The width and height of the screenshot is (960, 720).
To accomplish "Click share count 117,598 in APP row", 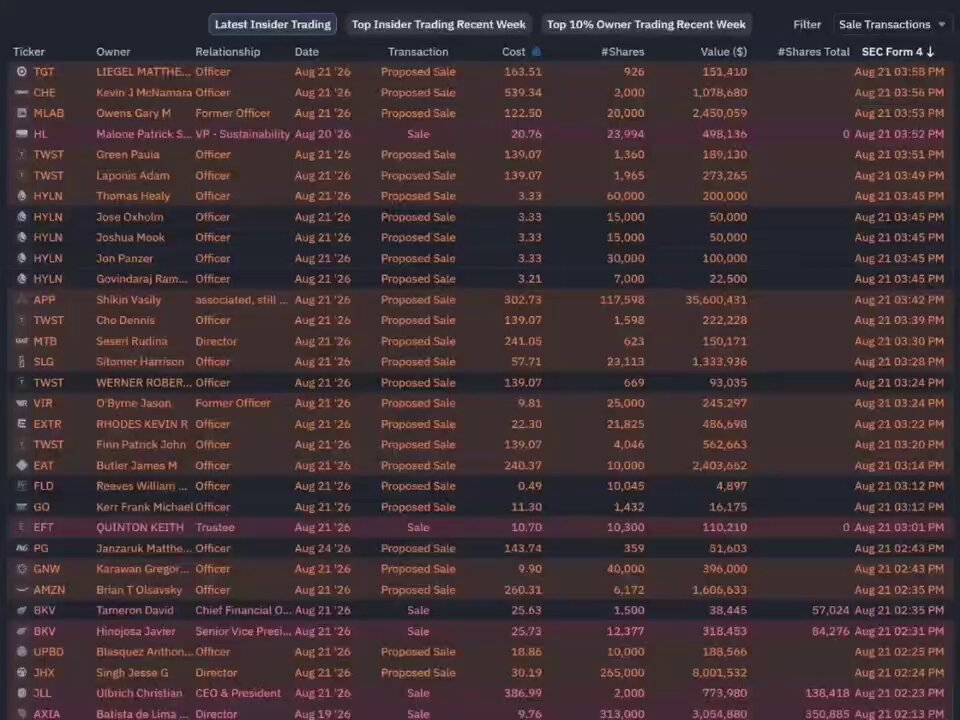I will [622, 299].
